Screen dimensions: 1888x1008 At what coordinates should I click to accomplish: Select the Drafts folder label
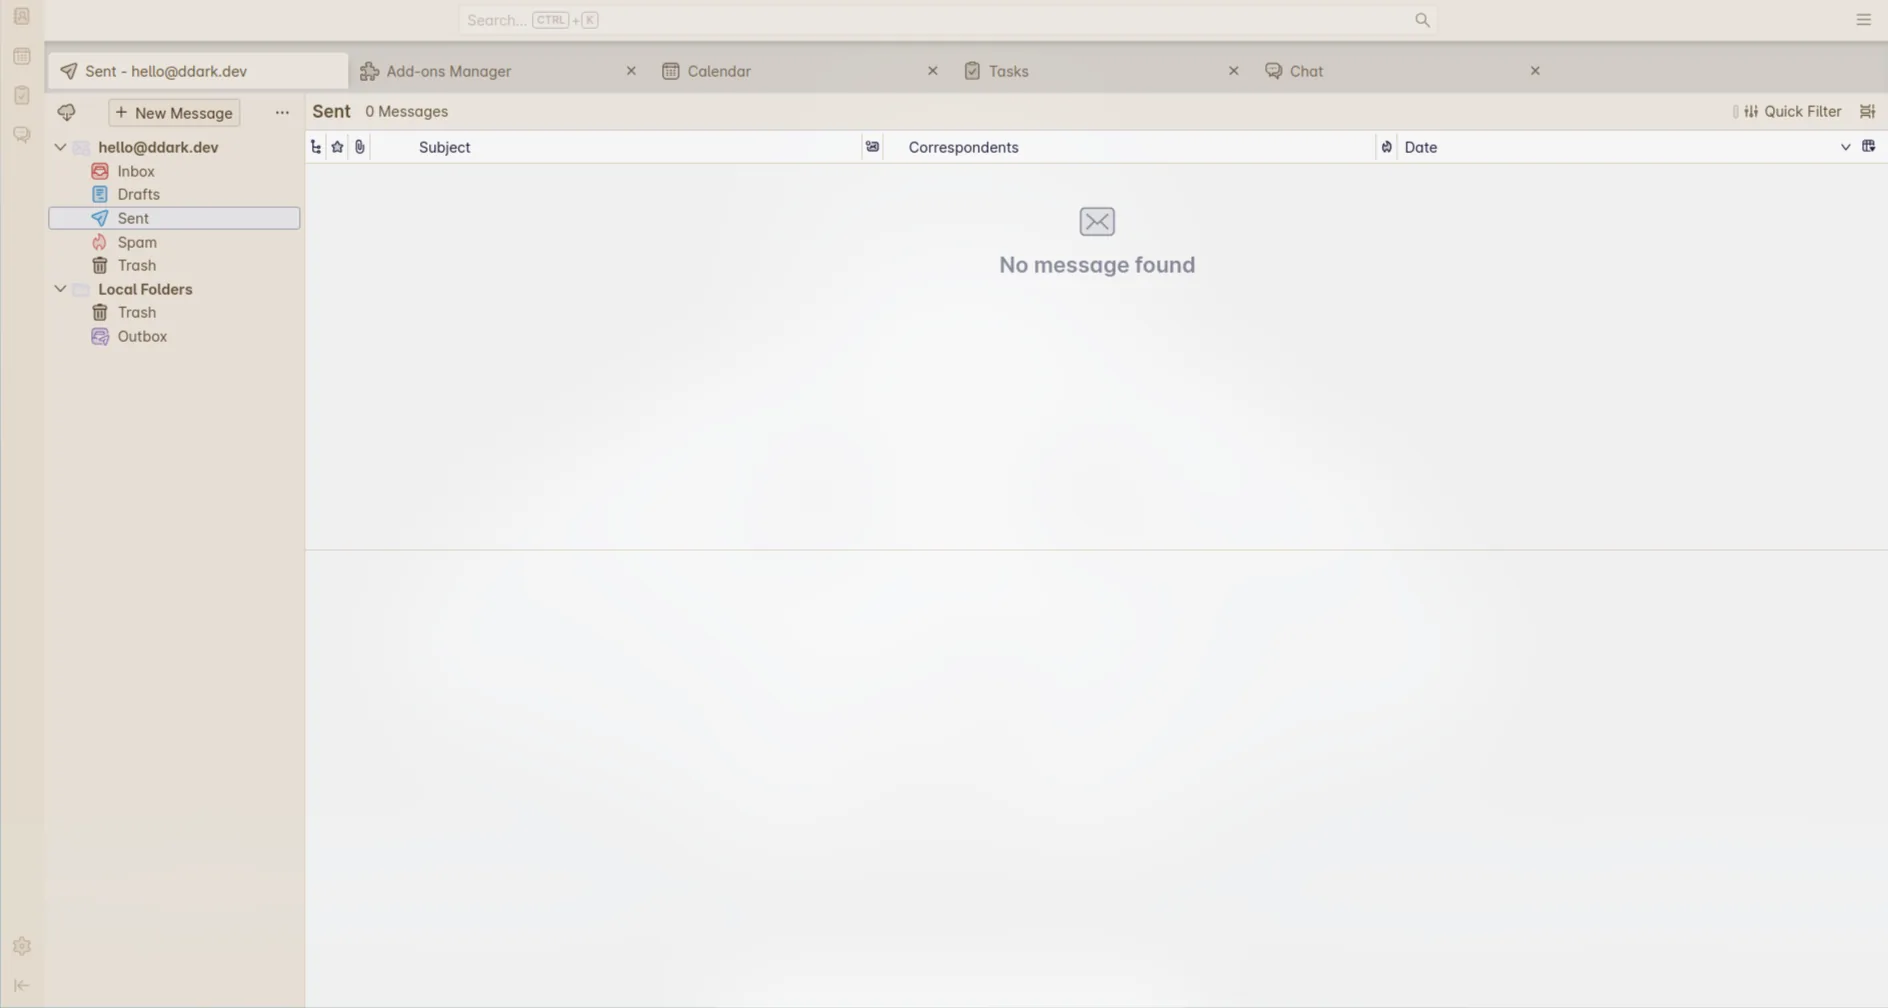click(x=138, y=194)
